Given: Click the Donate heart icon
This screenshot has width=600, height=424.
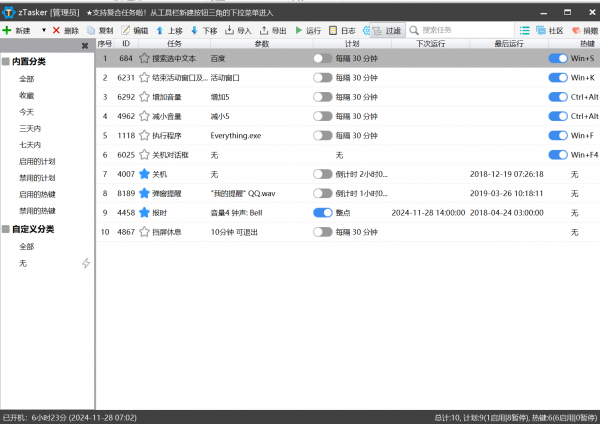Looking at the screenshot, I should (576, 30).
